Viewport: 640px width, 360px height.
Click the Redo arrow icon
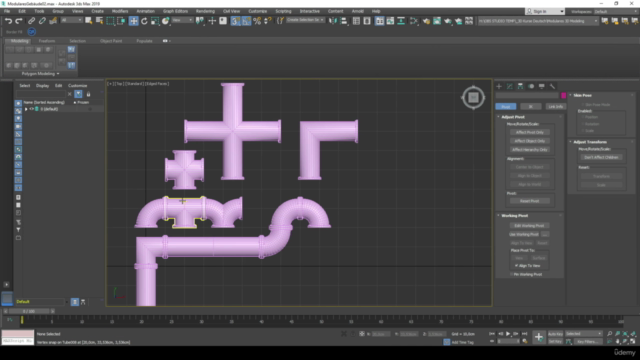point(19,21)
